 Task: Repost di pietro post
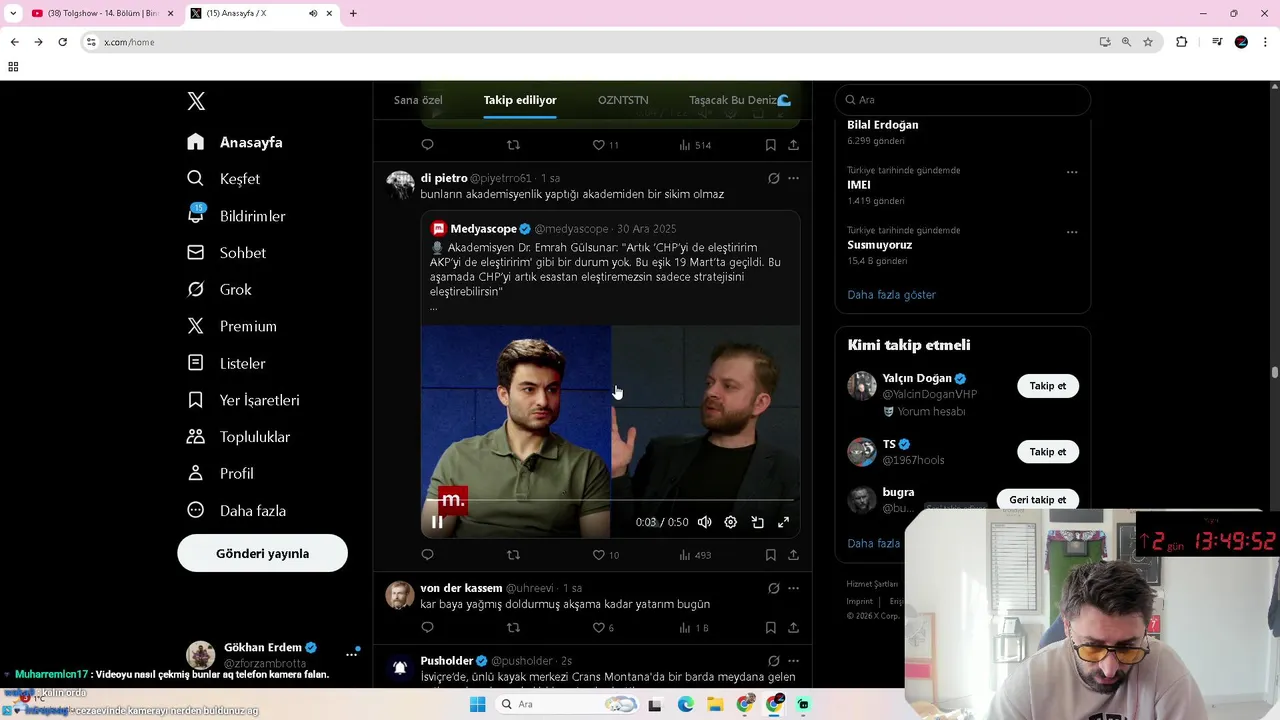point(513,555)
